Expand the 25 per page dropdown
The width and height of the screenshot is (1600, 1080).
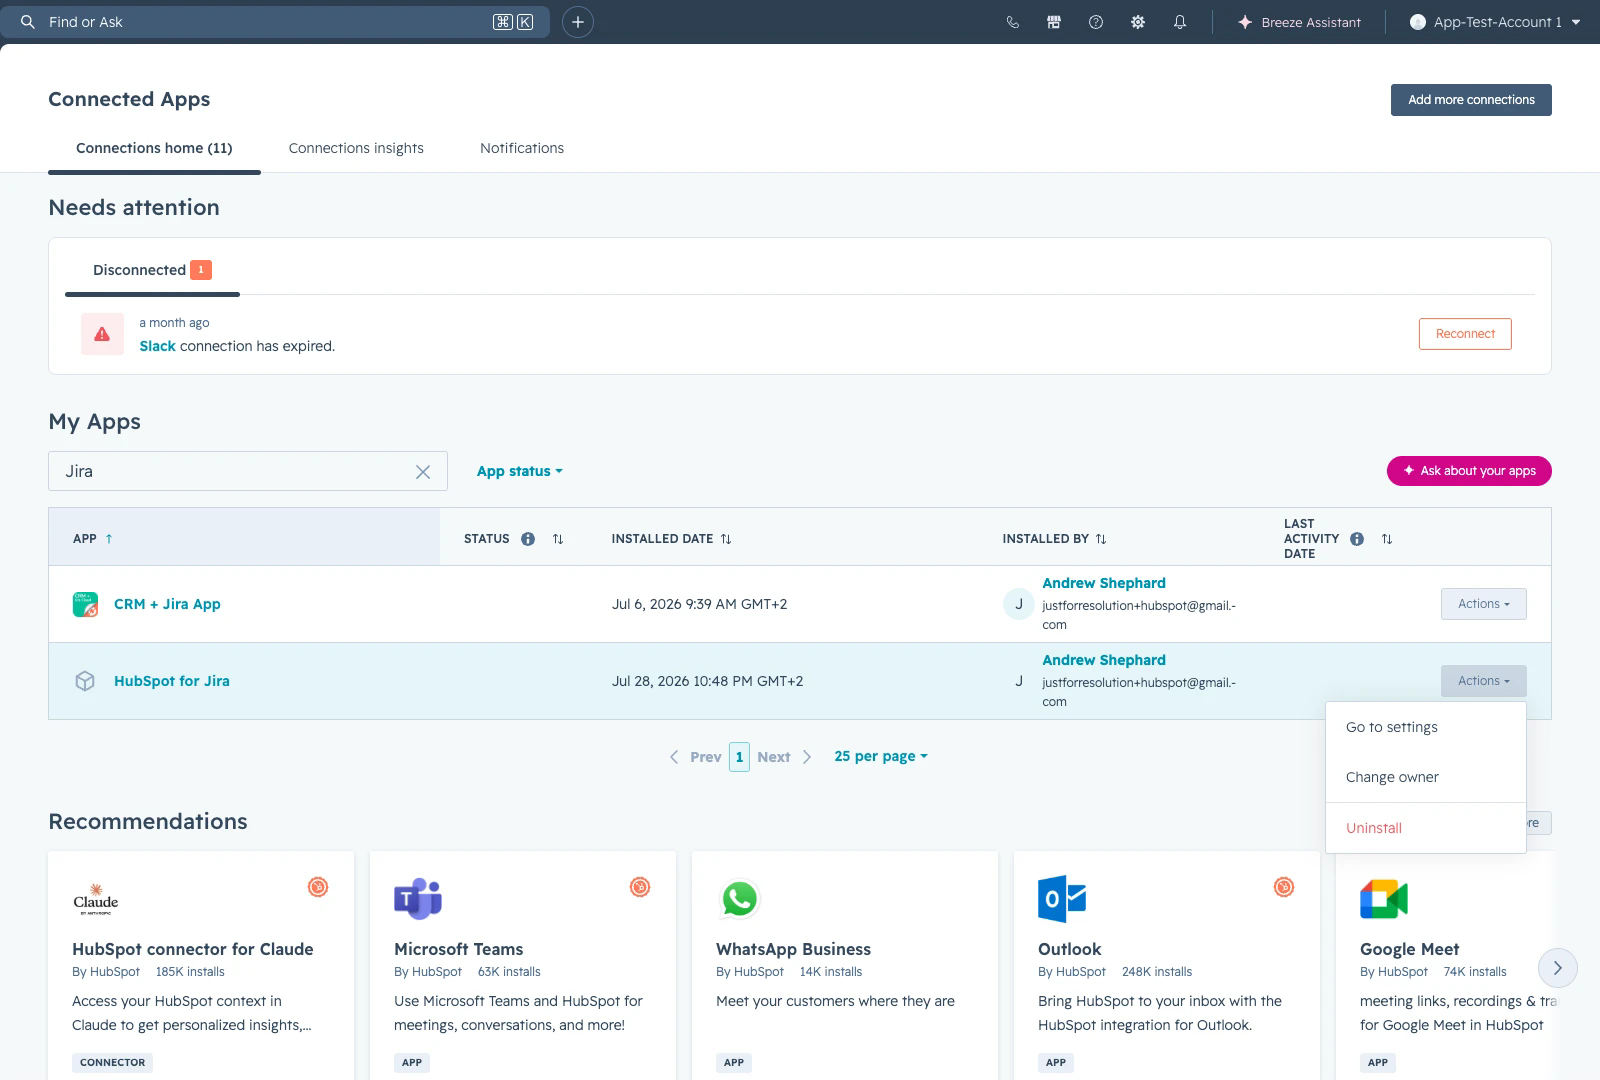coord(881,756)
